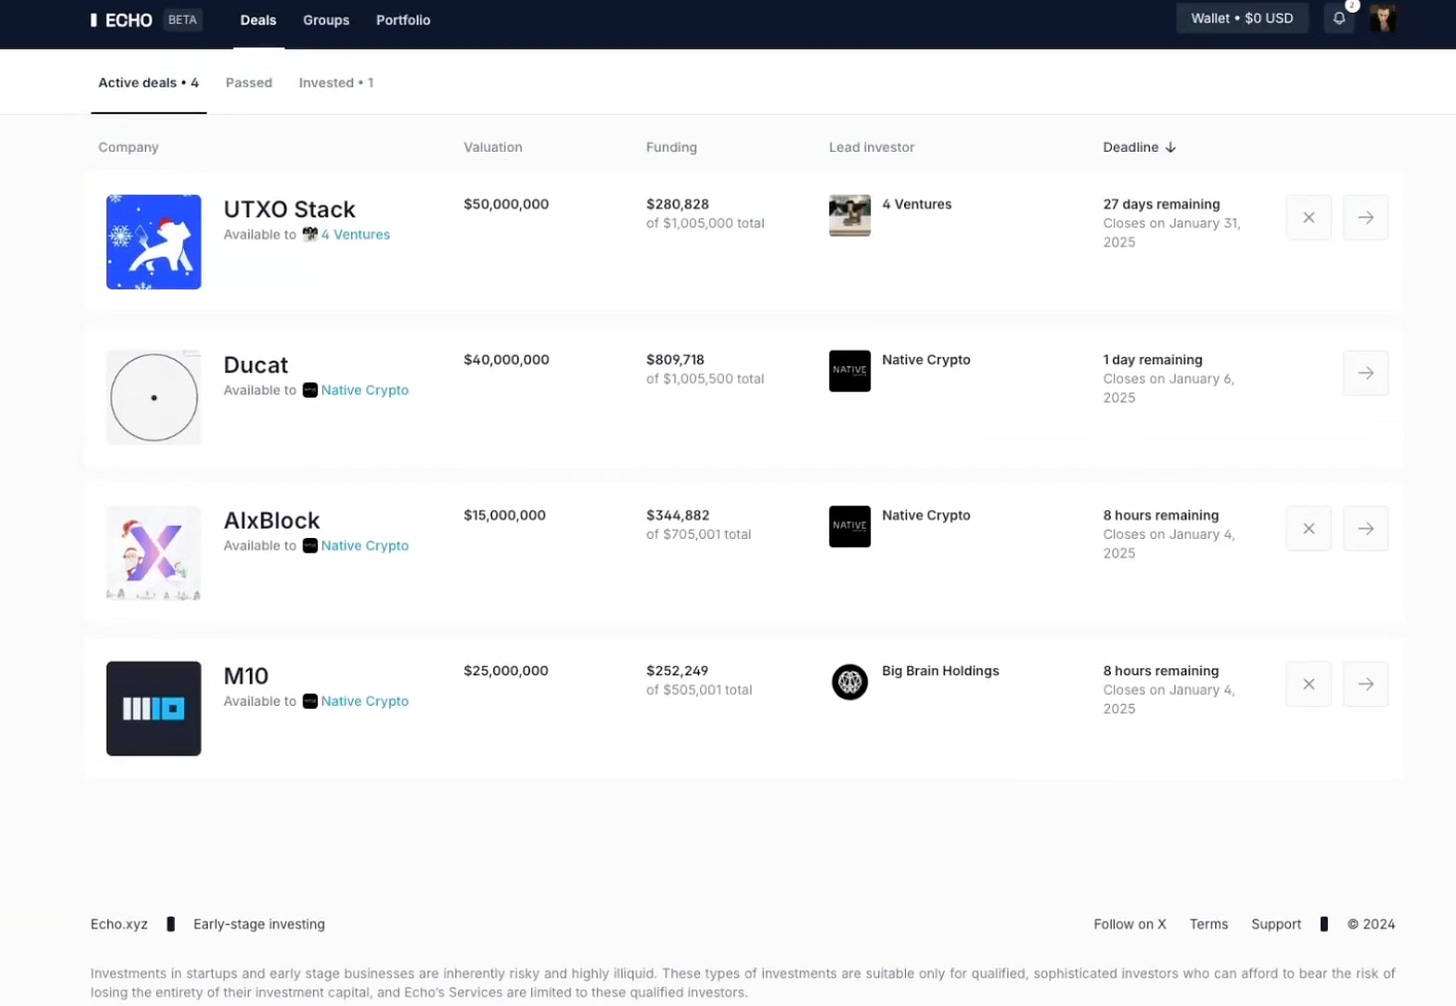Click Early-stage investing footer text
The image size is (1456, 1006).
(259, 924)
